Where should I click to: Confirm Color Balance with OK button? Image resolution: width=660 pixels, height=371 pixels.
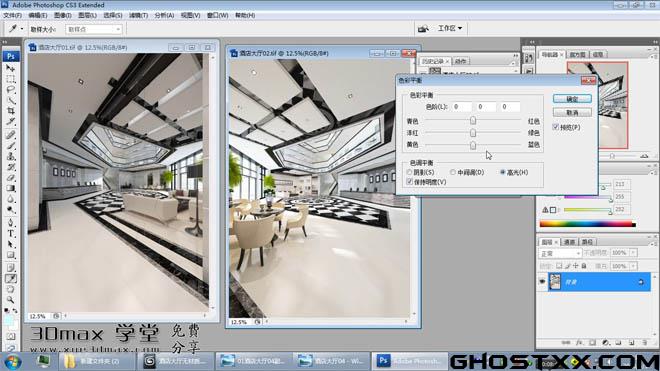pos(572,99)
